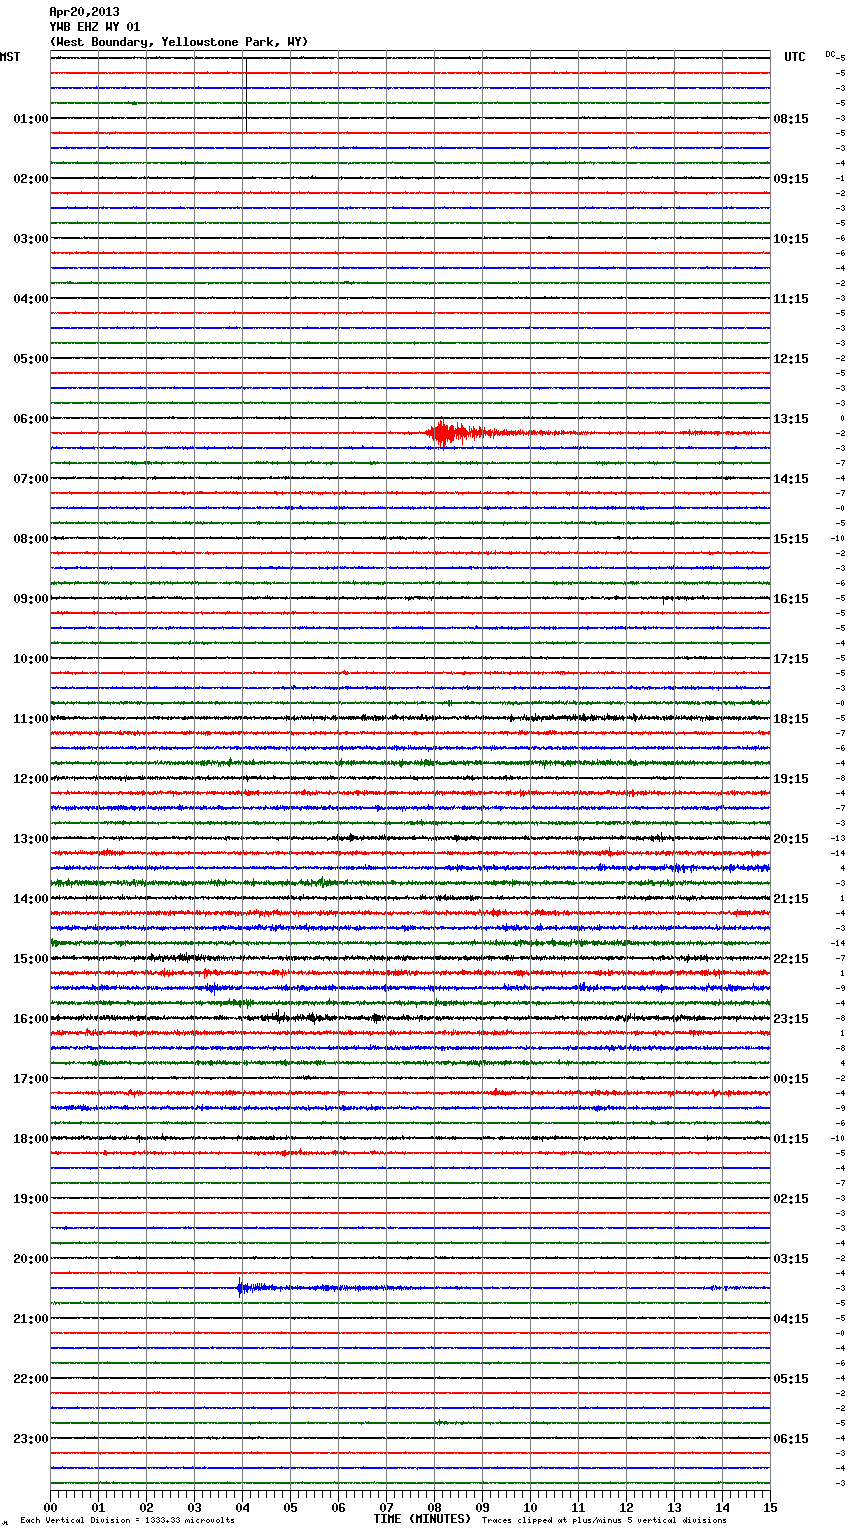Select the 03:15 UTC time label

click(790, 1259)
